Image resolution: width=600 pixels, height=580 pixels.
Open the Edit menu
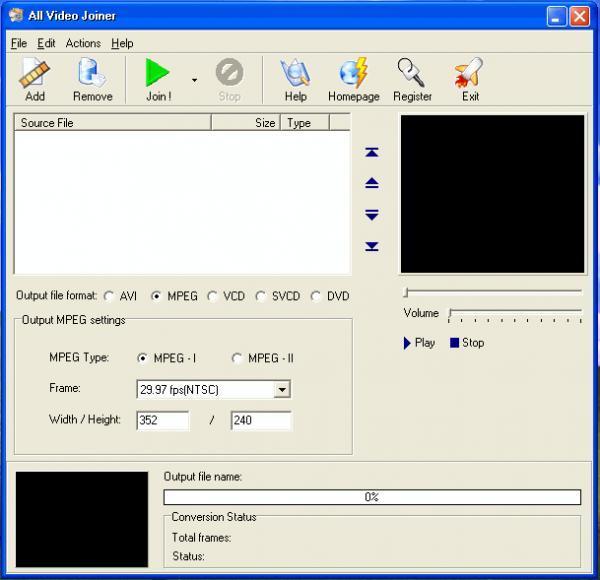(x=46, y=43)
